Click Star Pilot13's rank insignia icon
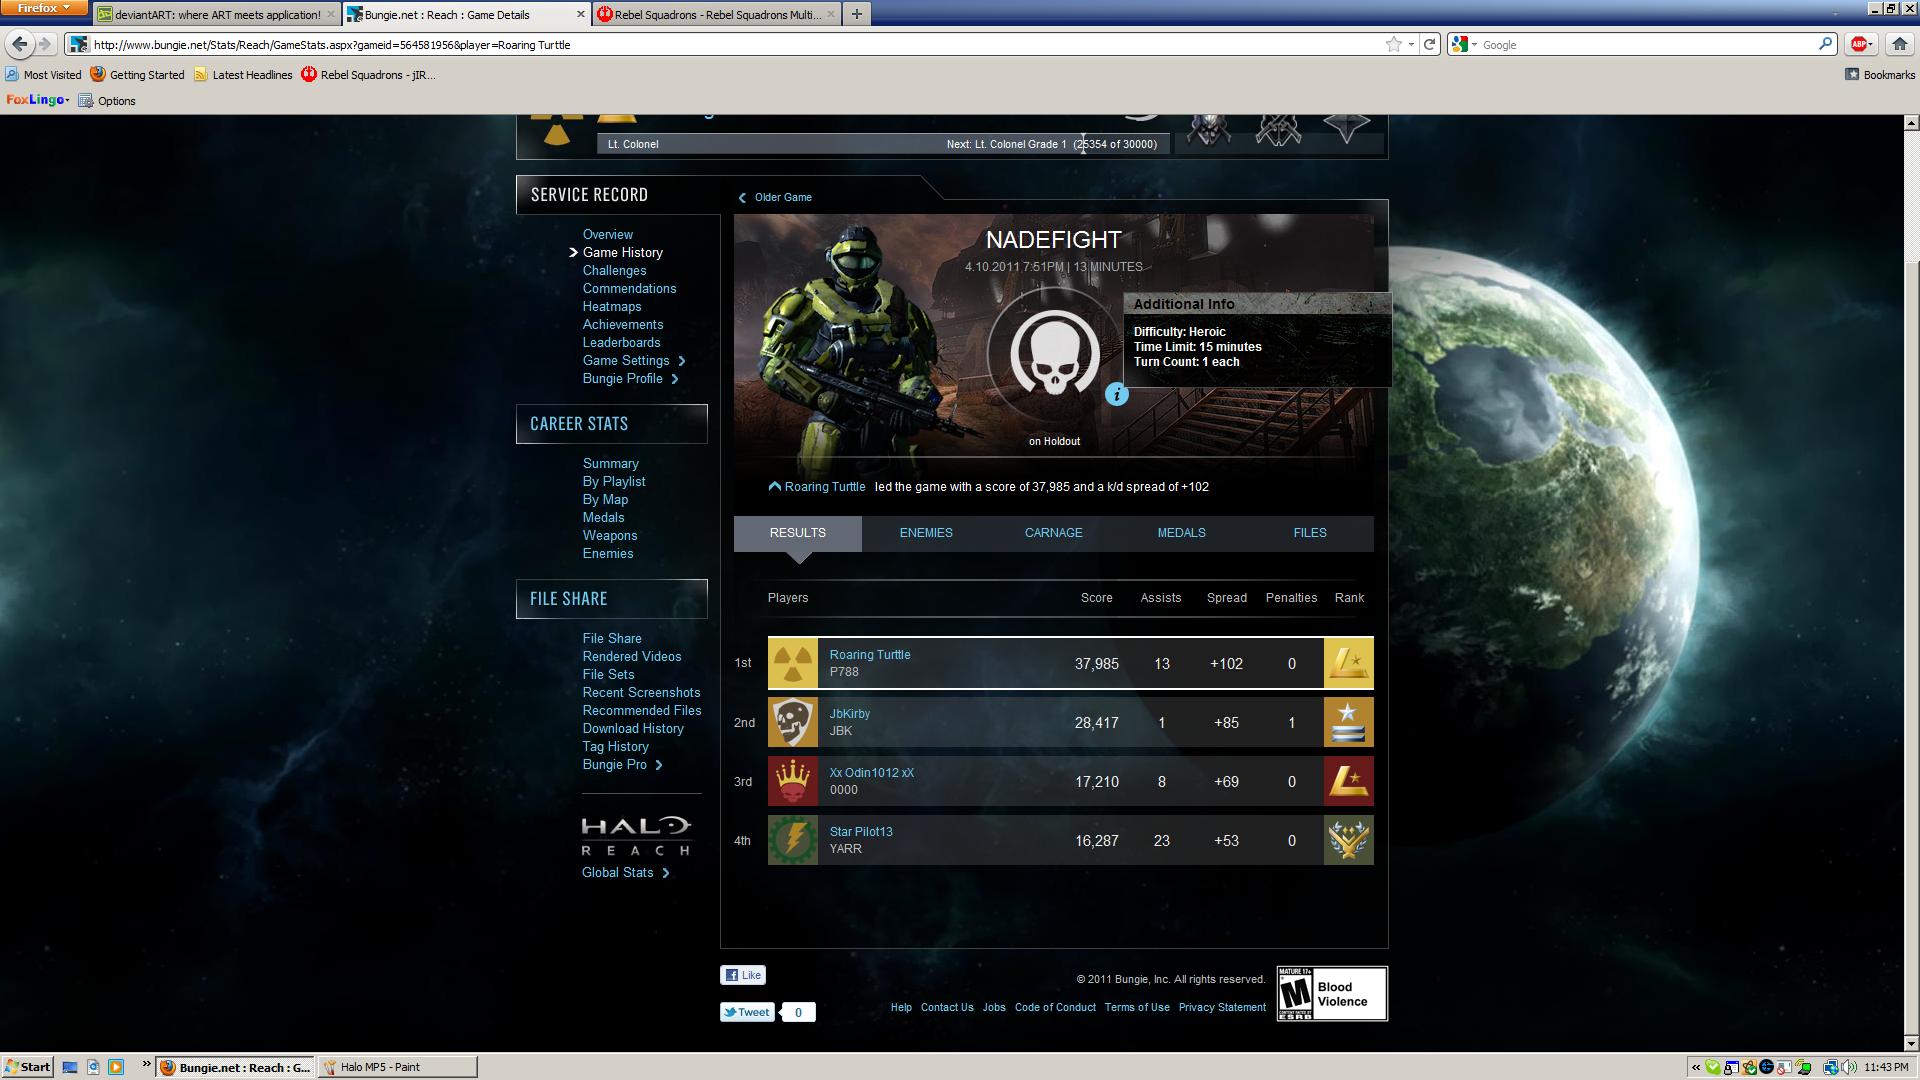Screen dimensions: 1920x1080 [1348, 840]
